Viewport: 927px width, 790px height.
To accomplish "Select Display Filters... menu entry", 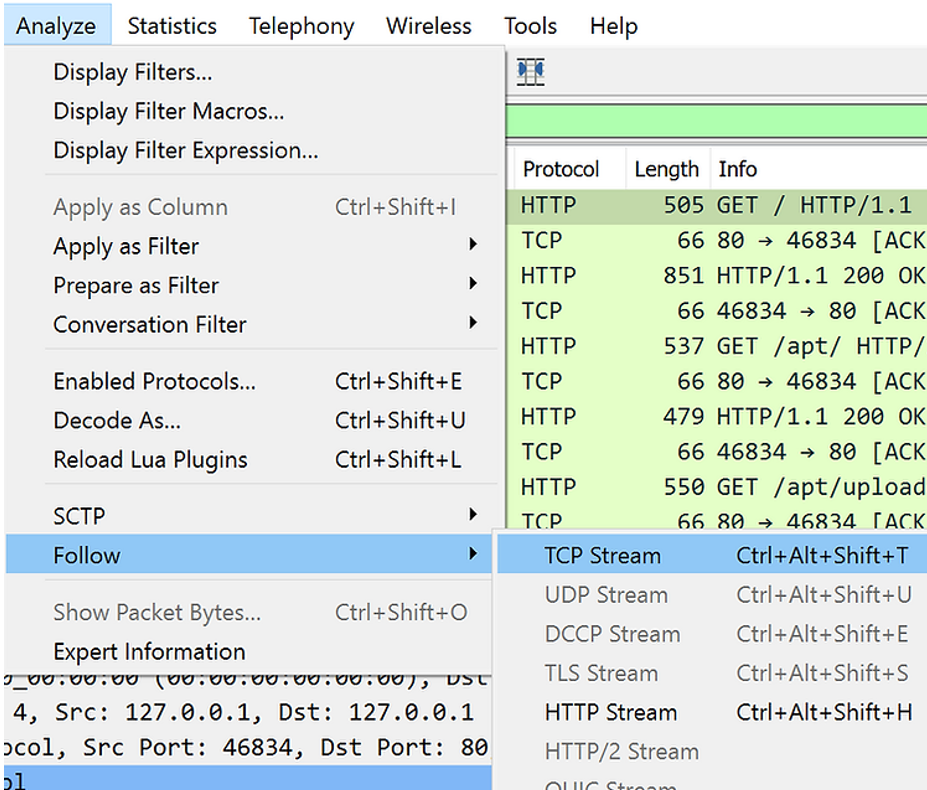I will click(133, 72).
